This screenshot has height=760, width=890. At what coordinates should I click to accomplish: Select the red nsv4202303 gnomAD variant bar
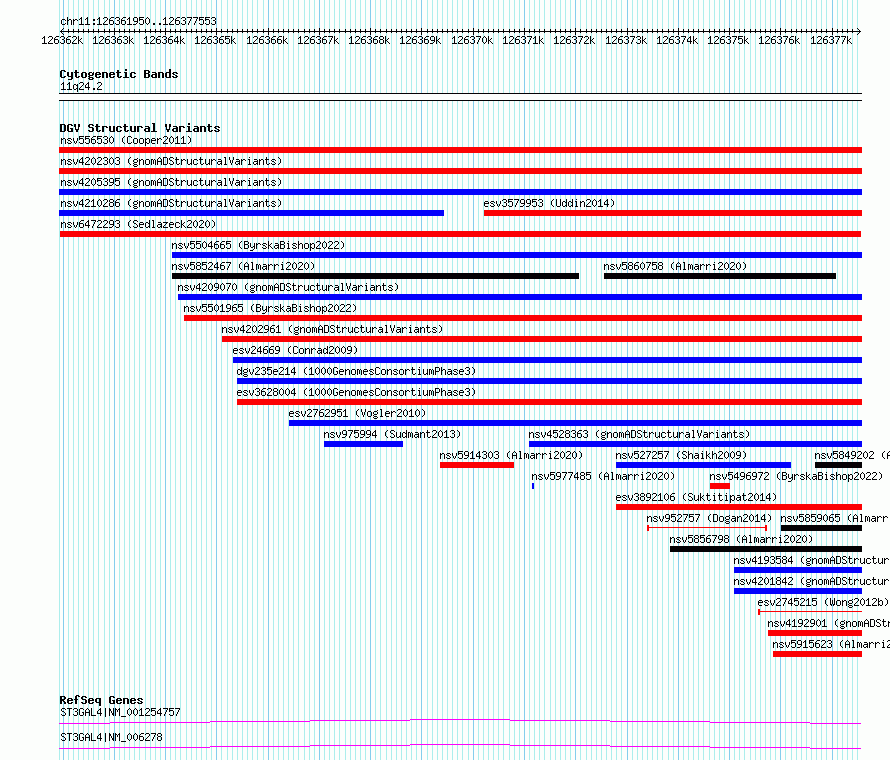pyautogui.click(x=460, y=171)
